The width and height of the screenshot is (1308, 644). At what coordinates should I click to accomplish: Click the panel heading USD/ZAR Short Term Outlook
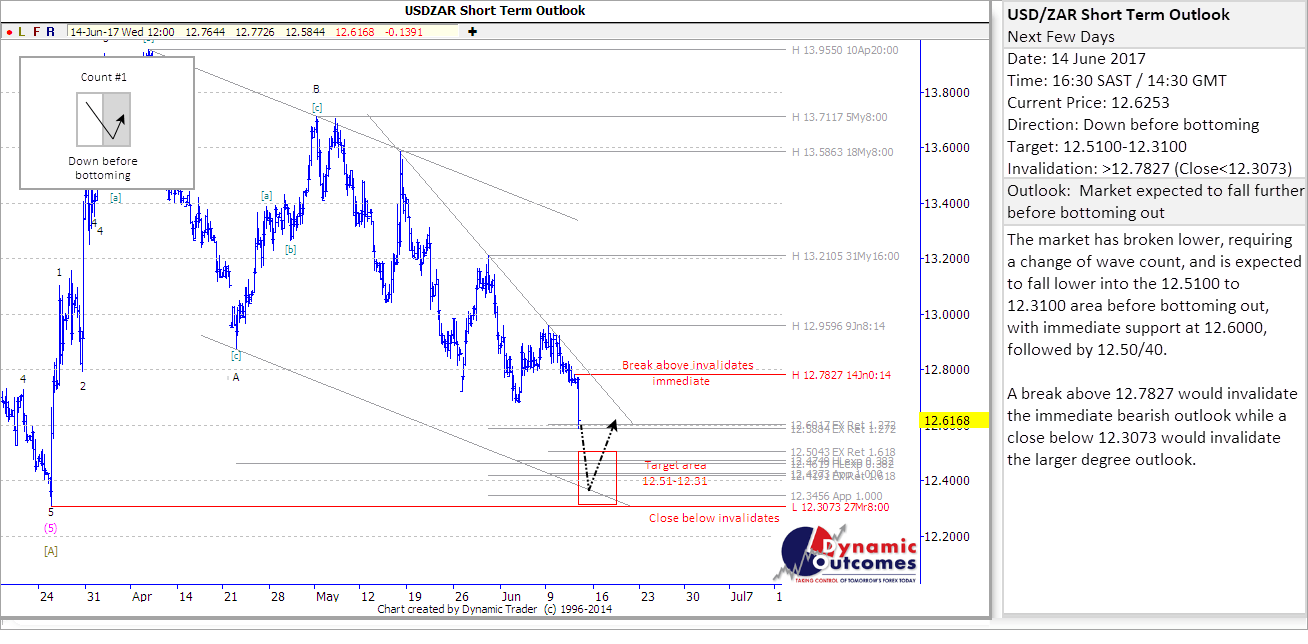pyautogui.click(x=1119, y=15)
